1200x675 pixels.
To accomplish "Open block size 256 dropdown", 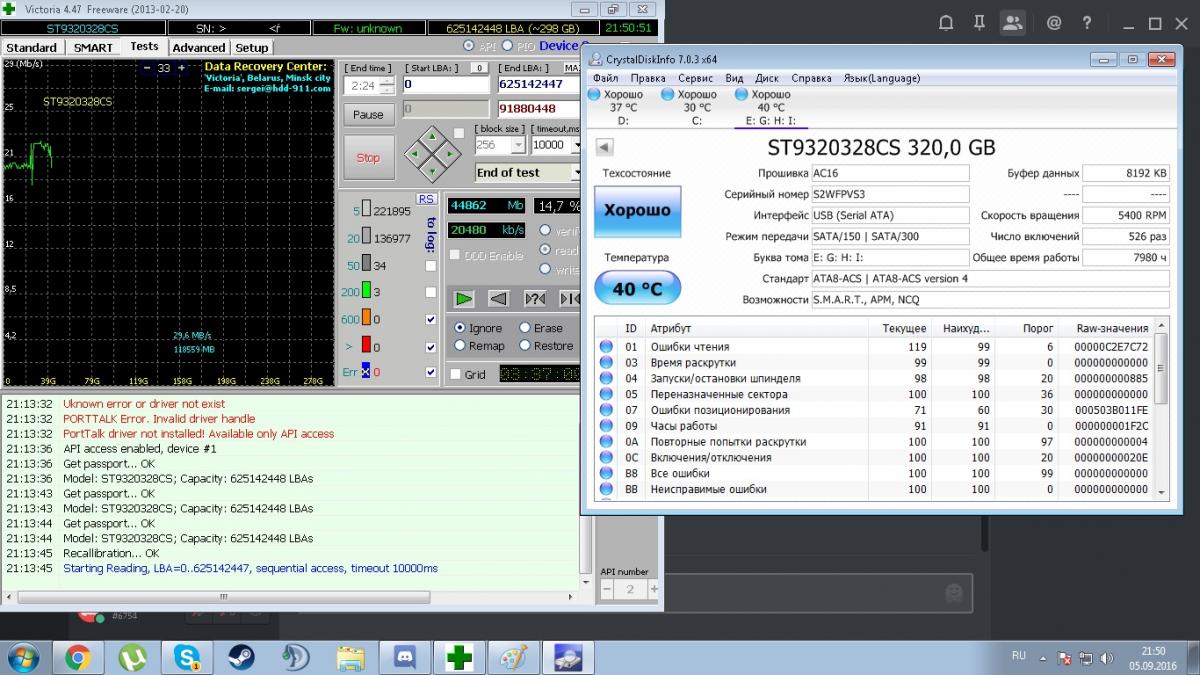I will pyautogui.click(x=518, y=145).
